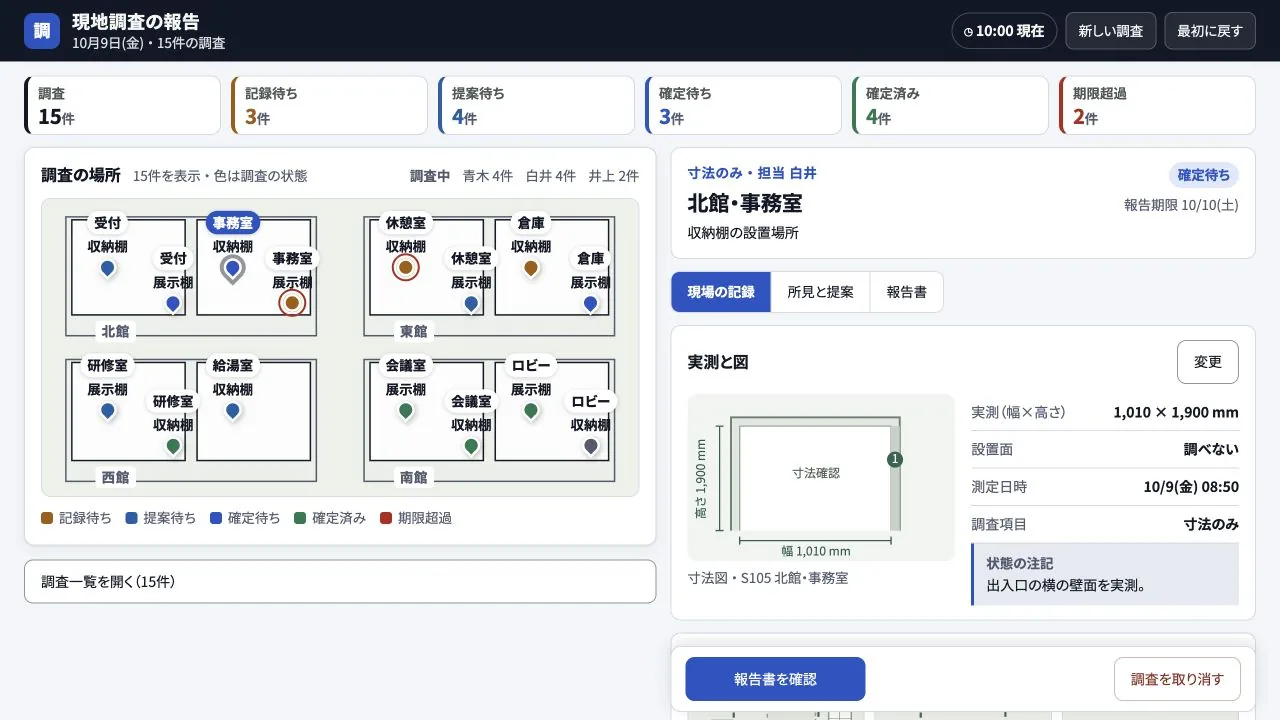
Task: Select the 受付 展示棚 map pin
Action: pyautogui.click(x=173, y=304)
